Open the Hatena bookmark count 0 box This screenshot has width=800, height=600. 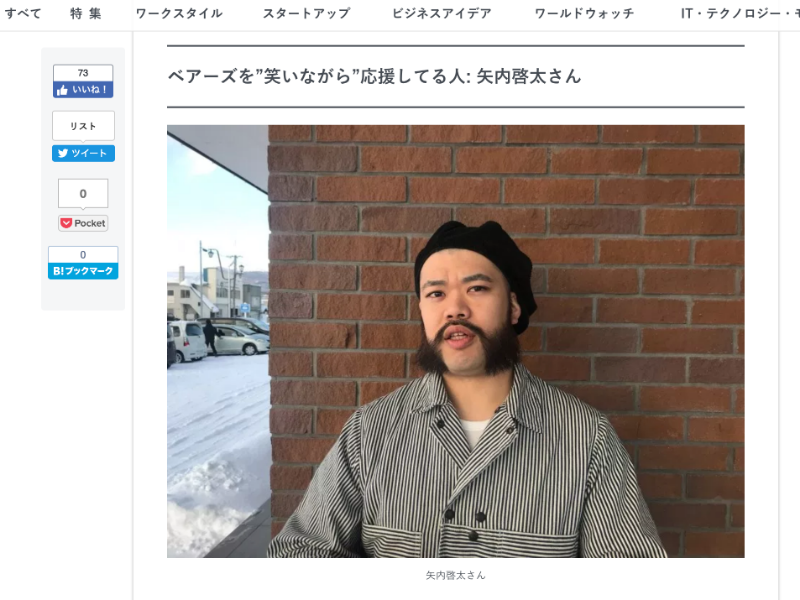pos(83,255)
